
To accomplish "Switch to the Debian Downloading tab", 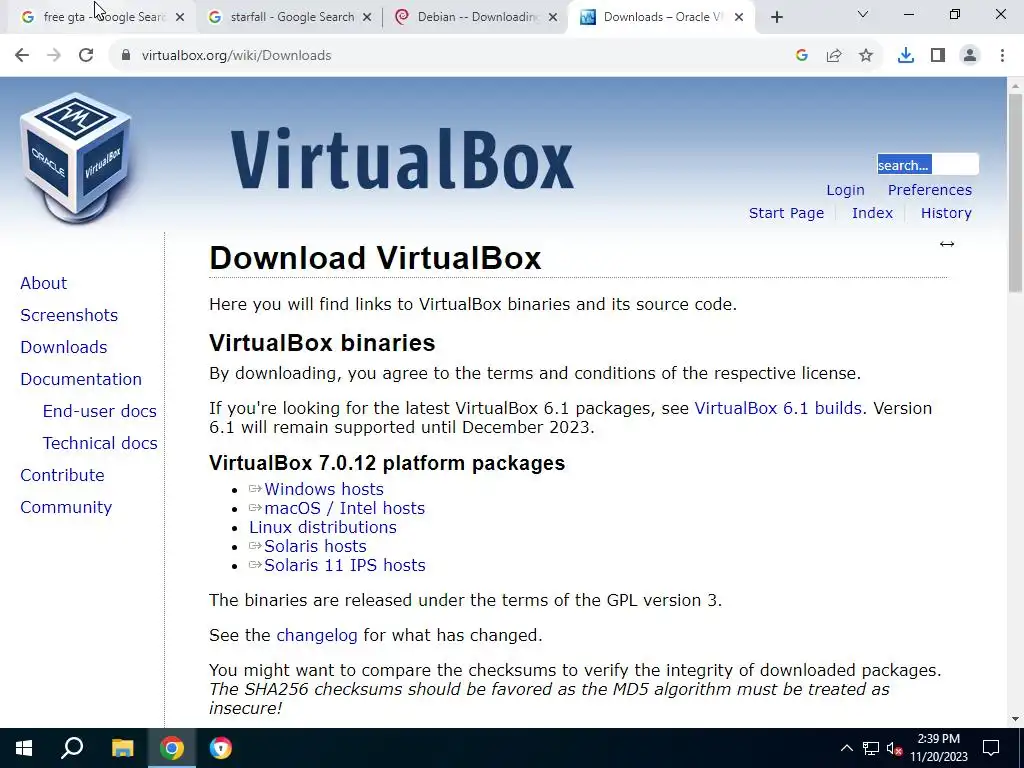I will [473, 17].
